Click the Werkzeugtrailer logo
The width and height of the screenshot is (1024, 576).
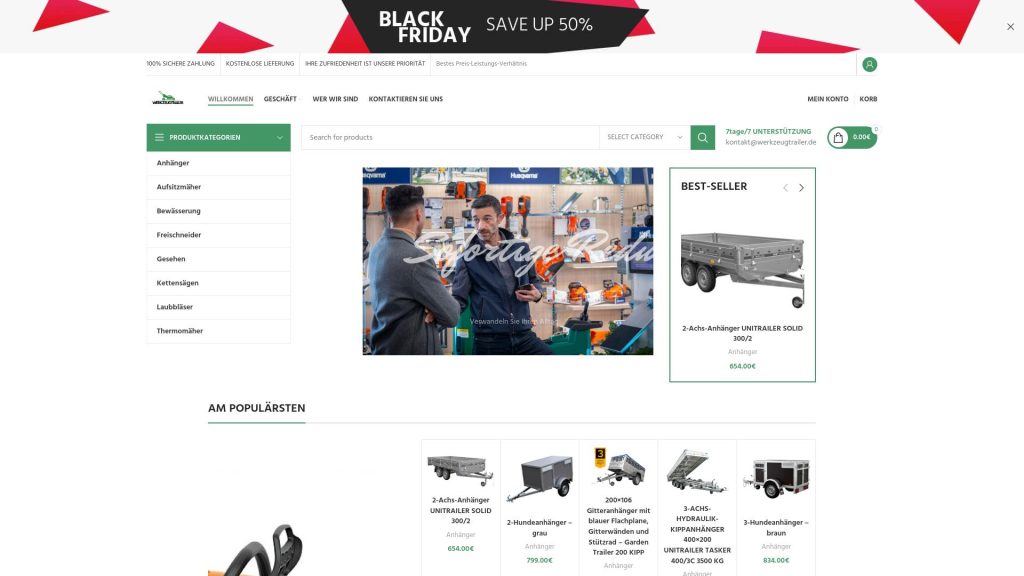point(168,99)
